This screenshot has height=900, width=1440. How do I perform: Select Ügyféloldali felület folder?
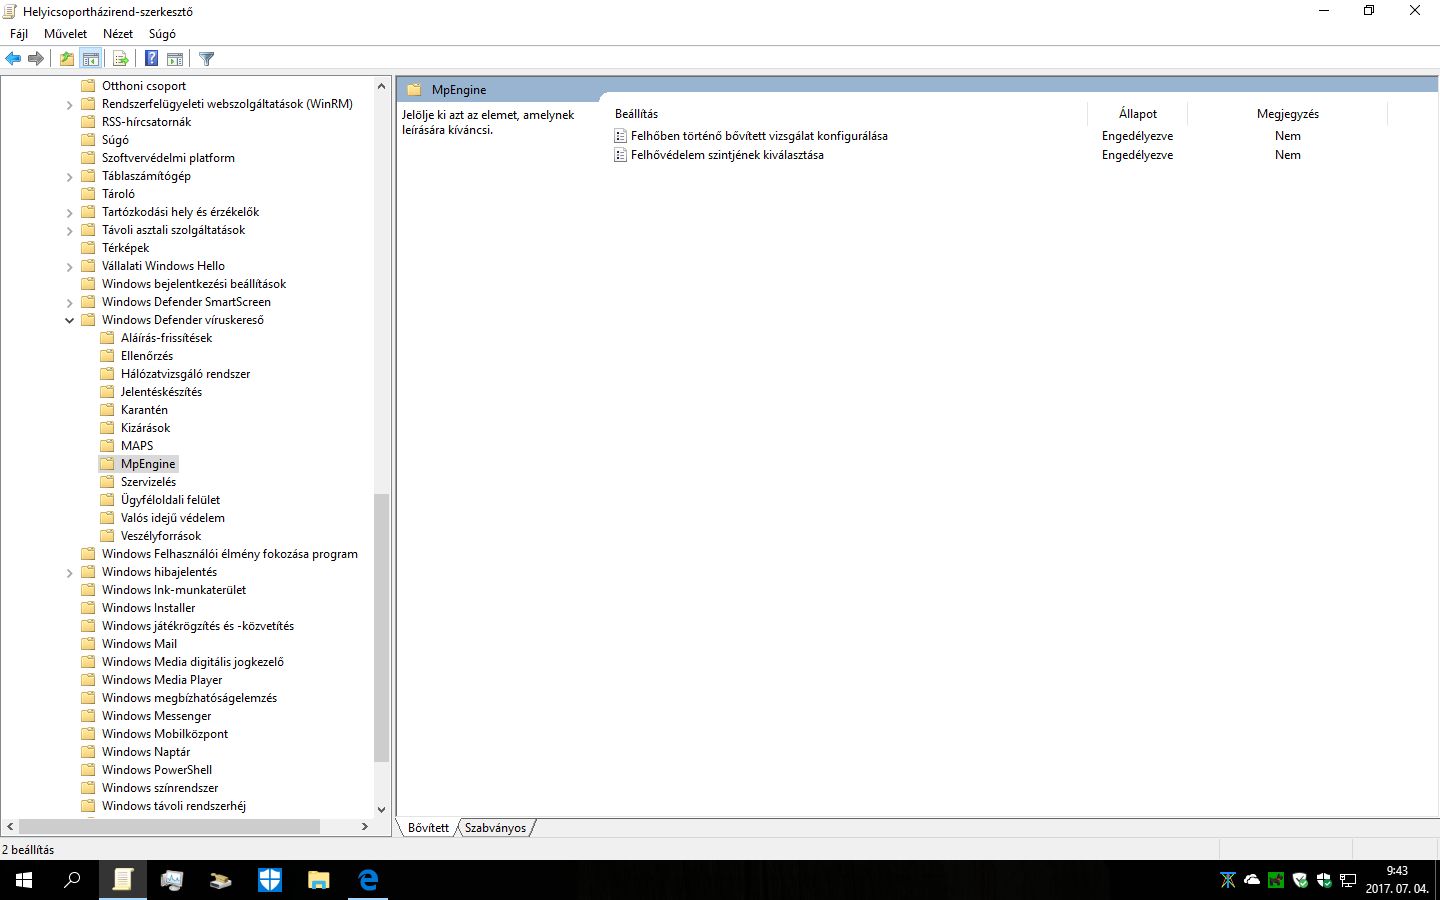coord(170,500)
